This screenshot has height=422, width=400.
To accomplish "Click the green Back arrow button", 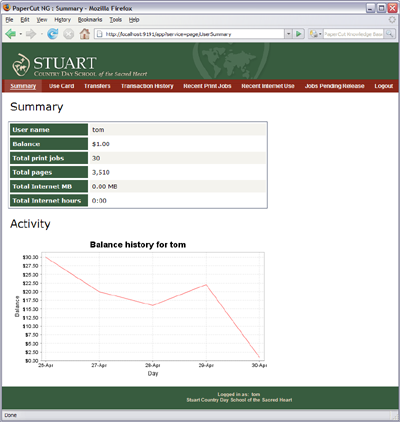I will coord(11,34).
